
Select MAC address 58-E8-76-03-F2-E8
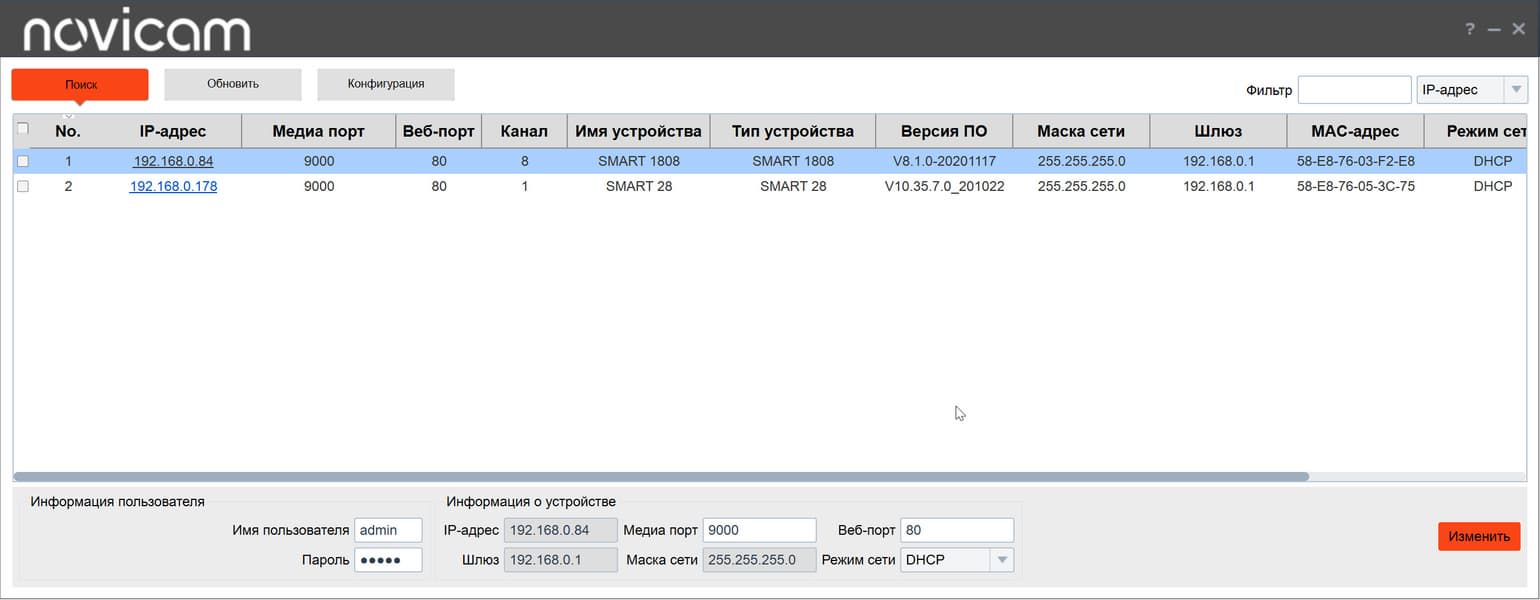click(x=1355, y=161)
